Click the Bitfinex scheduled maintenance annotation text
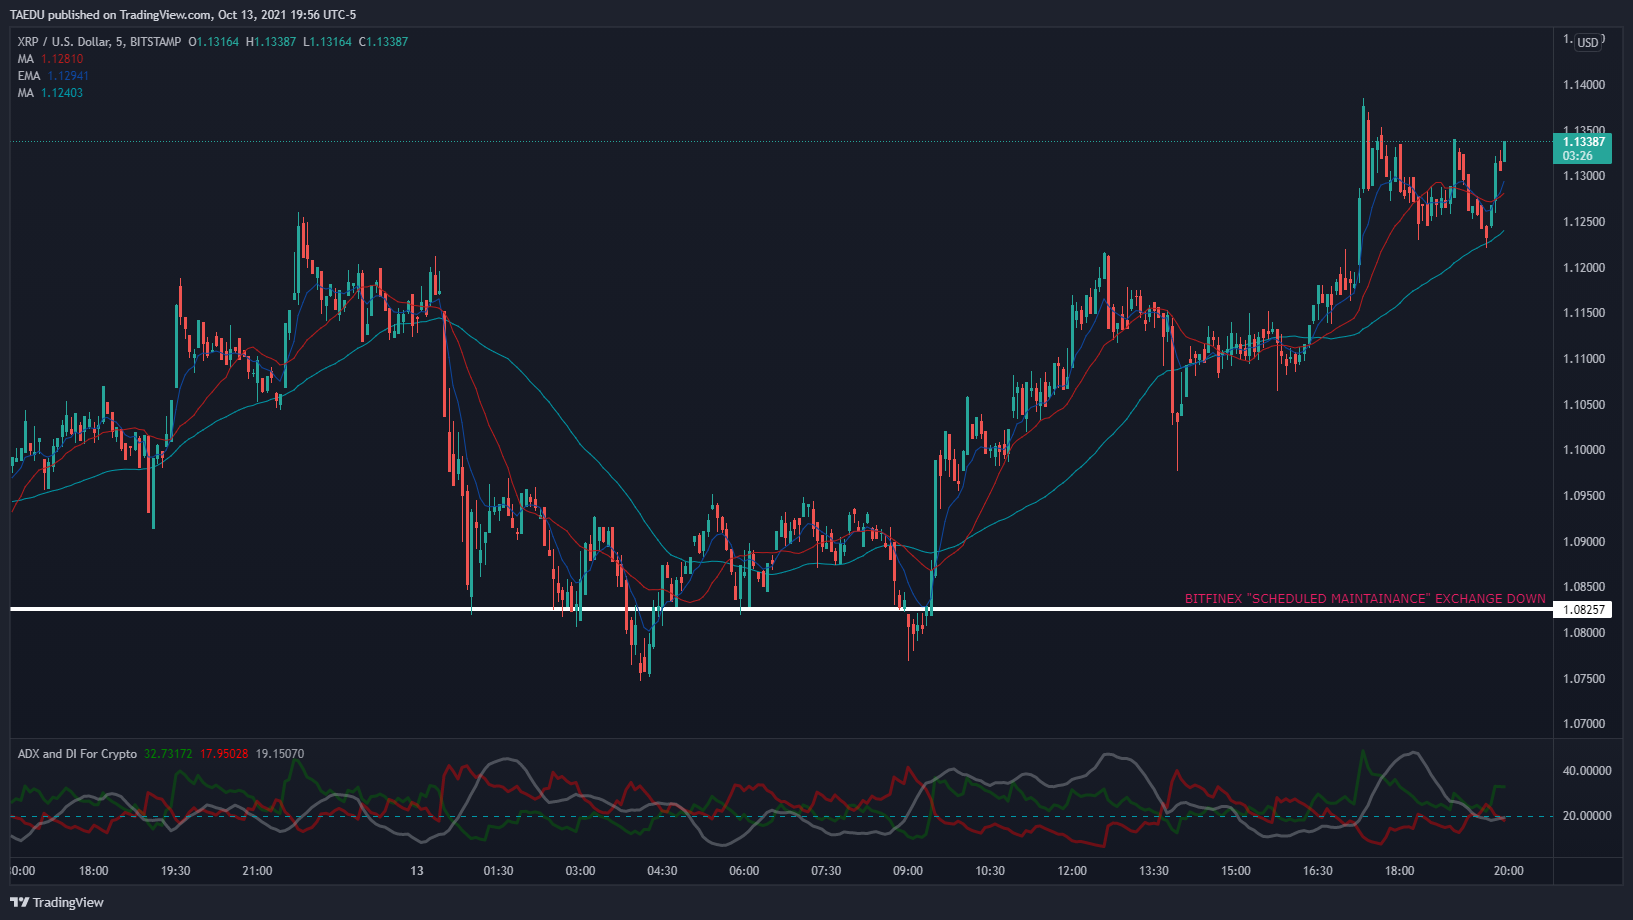The height and width of the screenshot is (920, 1633). pos(1365,599)
